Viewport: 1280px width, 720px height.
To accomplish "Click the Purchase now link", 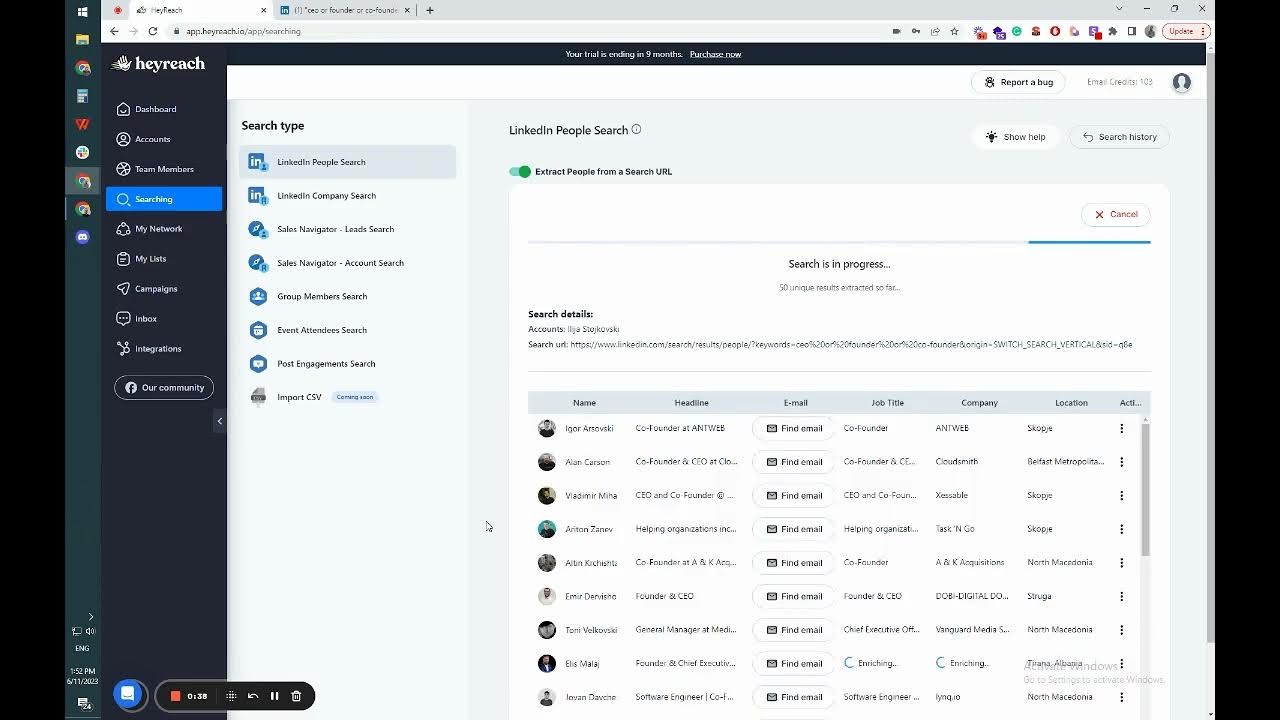I will click(715, 54).
